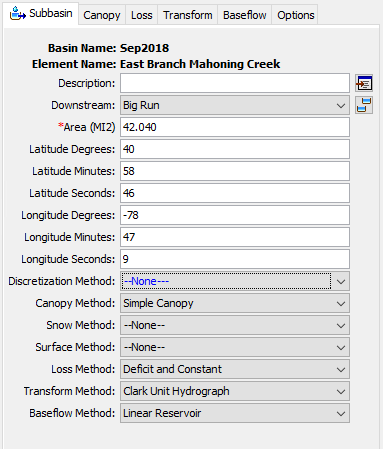Open the Discretization Method dropdown
383x449 pixels.
pos(235,281)
